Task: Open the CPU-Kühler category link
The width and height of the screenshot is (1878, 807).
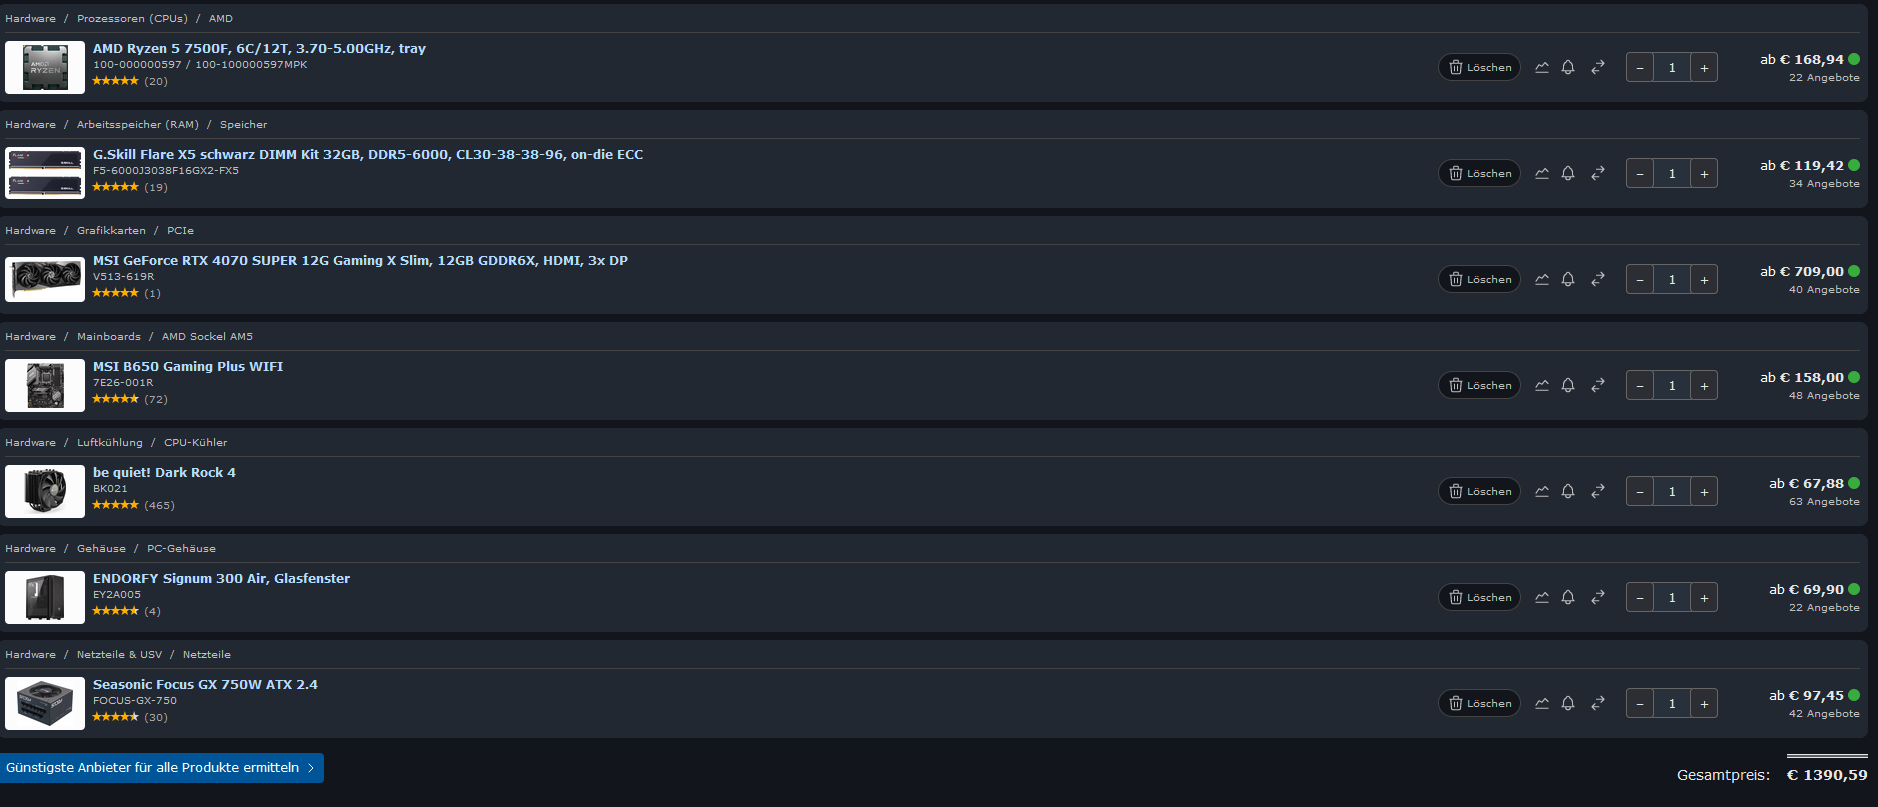Action: [x=196, y=442]
